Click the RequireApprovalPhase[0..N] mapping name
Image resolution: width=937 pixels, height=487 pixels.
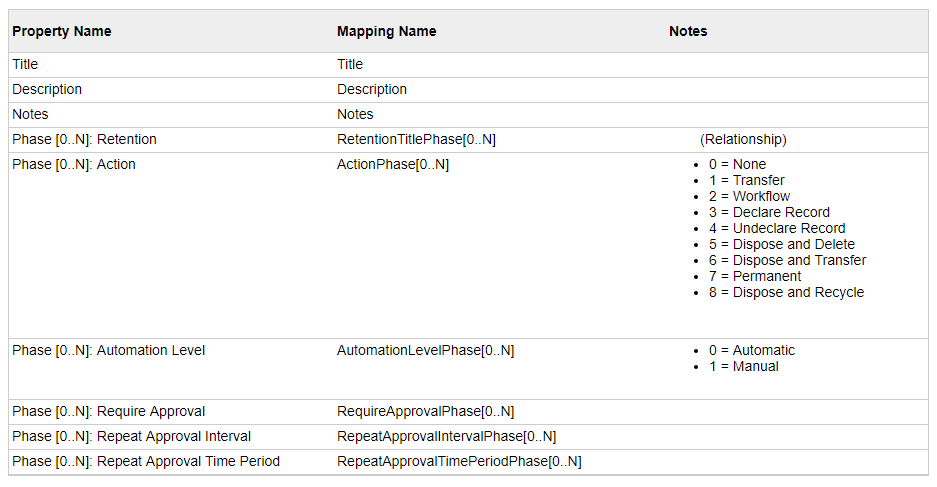click(x=426, y=411)
